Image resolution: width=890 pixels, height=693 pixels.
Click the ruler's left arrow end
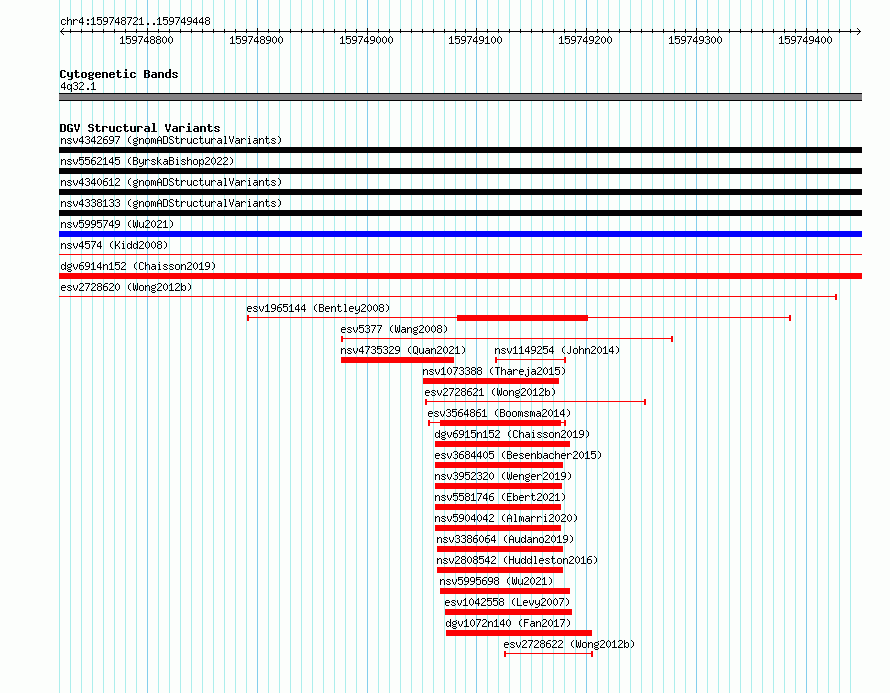[62, 32]
